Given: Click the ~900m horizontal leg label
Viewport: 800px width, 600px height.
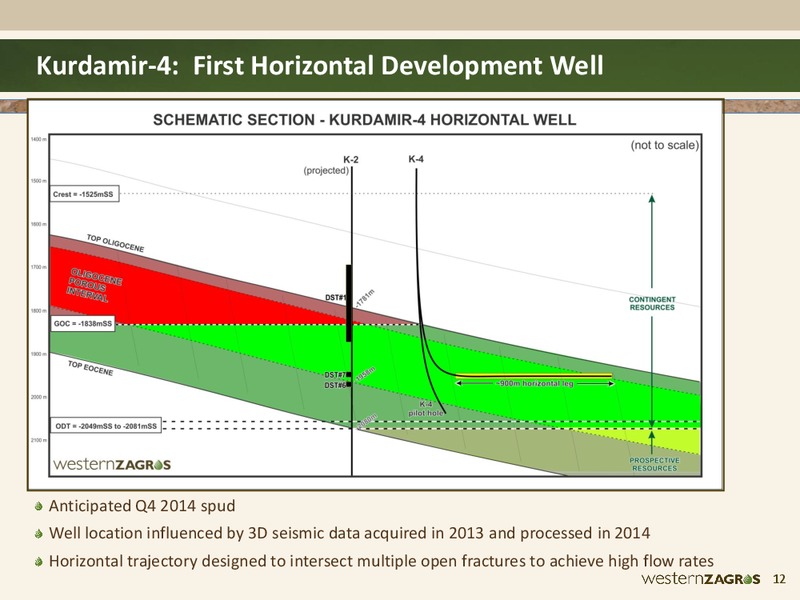Looking at the screenshot, I should point(535,383).
